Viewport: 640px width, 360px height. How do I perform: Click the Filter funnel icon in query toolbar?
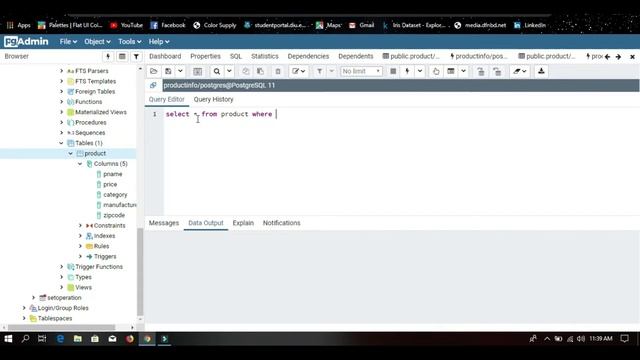[x=320, y=71]
